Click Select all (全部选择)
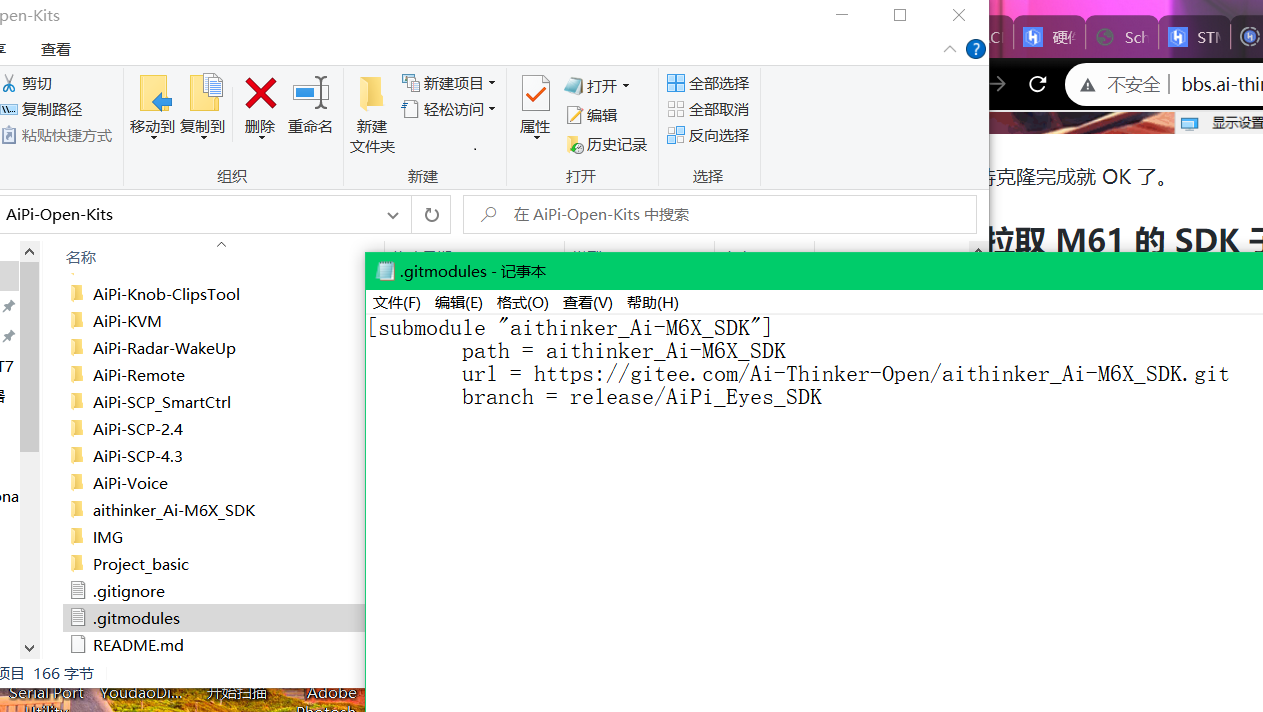Image resolution: width=1263 pixels, height=712 pixels. point(708,83)
